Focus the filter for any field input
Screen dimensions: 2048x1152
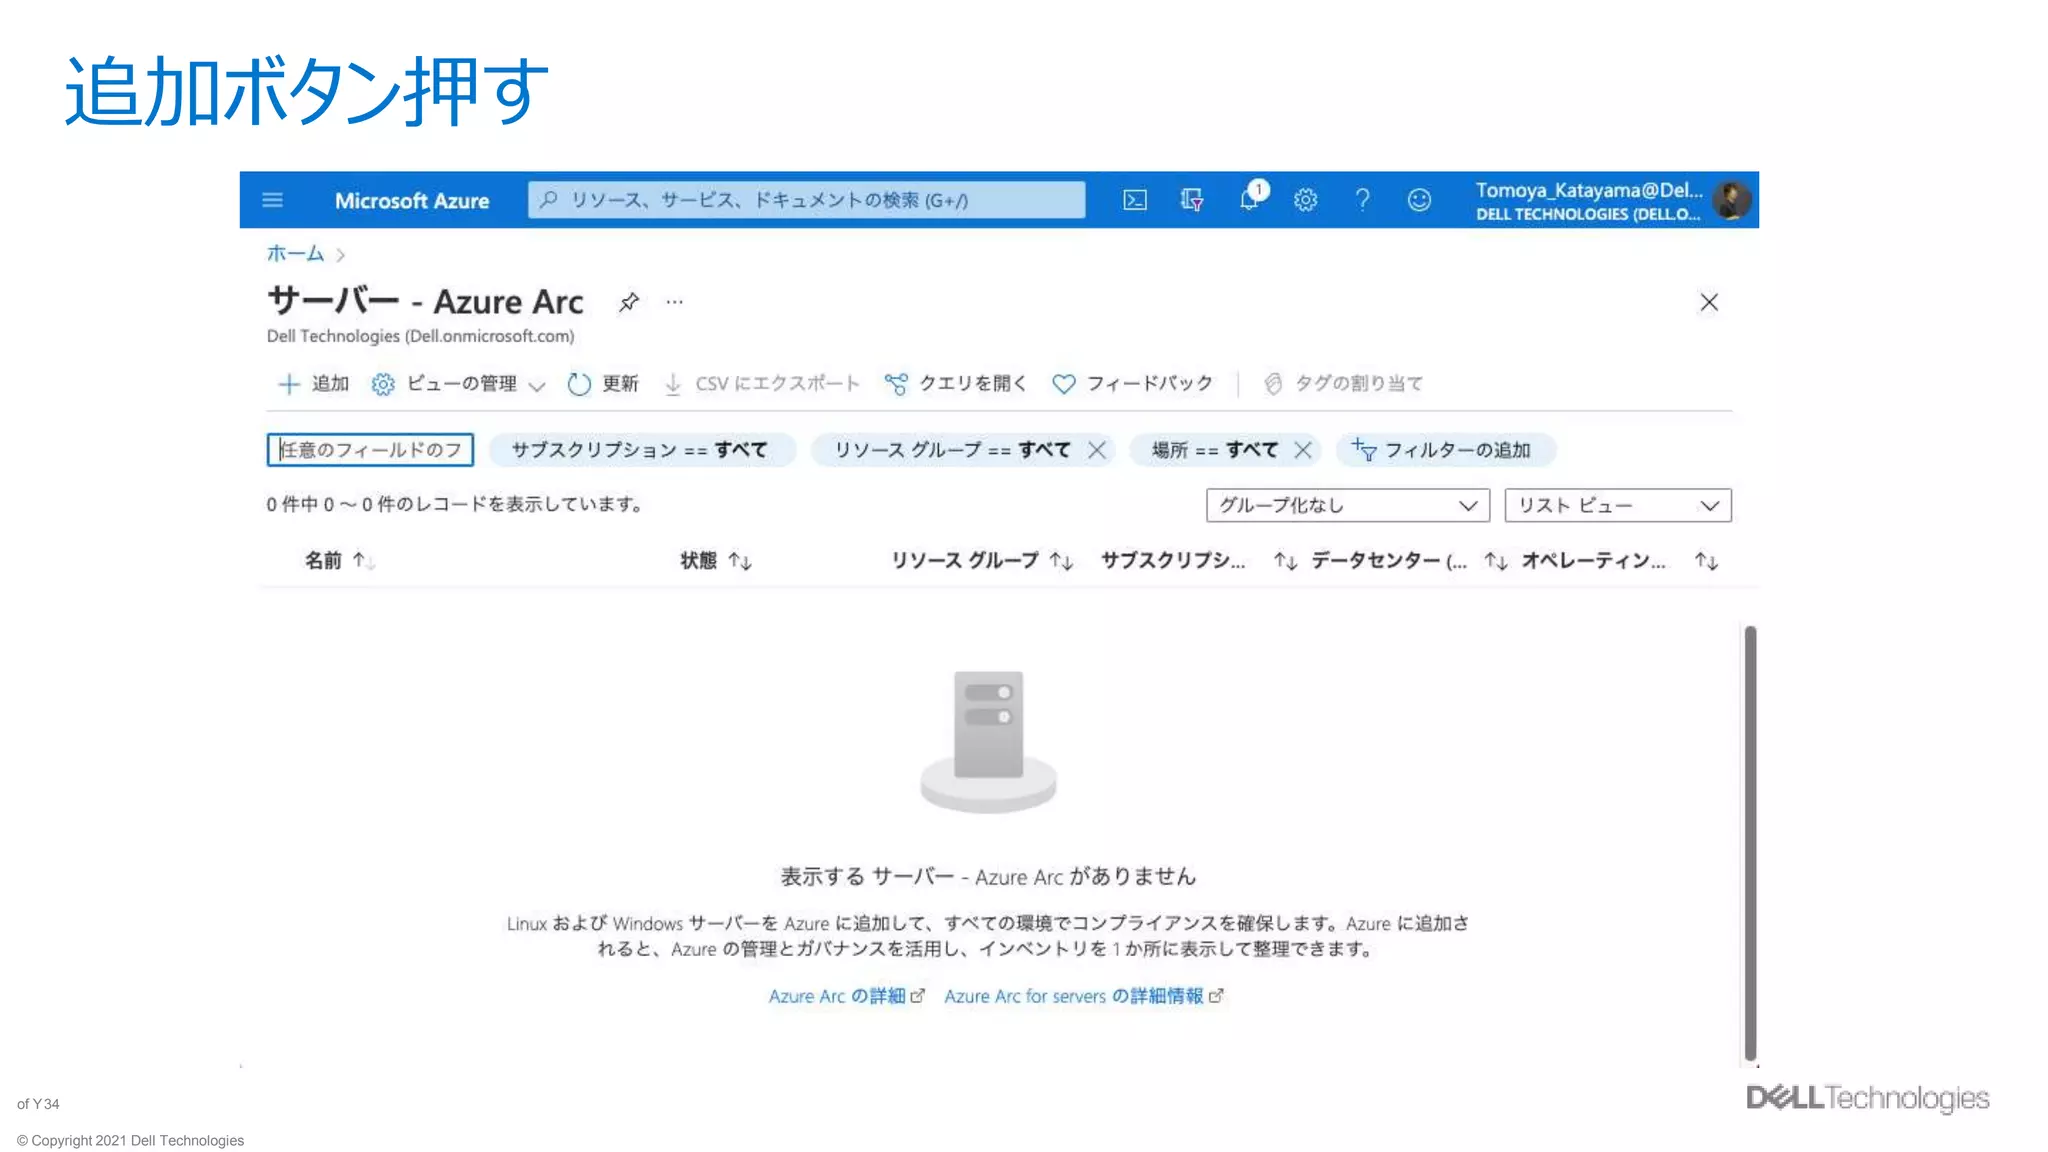370,450
